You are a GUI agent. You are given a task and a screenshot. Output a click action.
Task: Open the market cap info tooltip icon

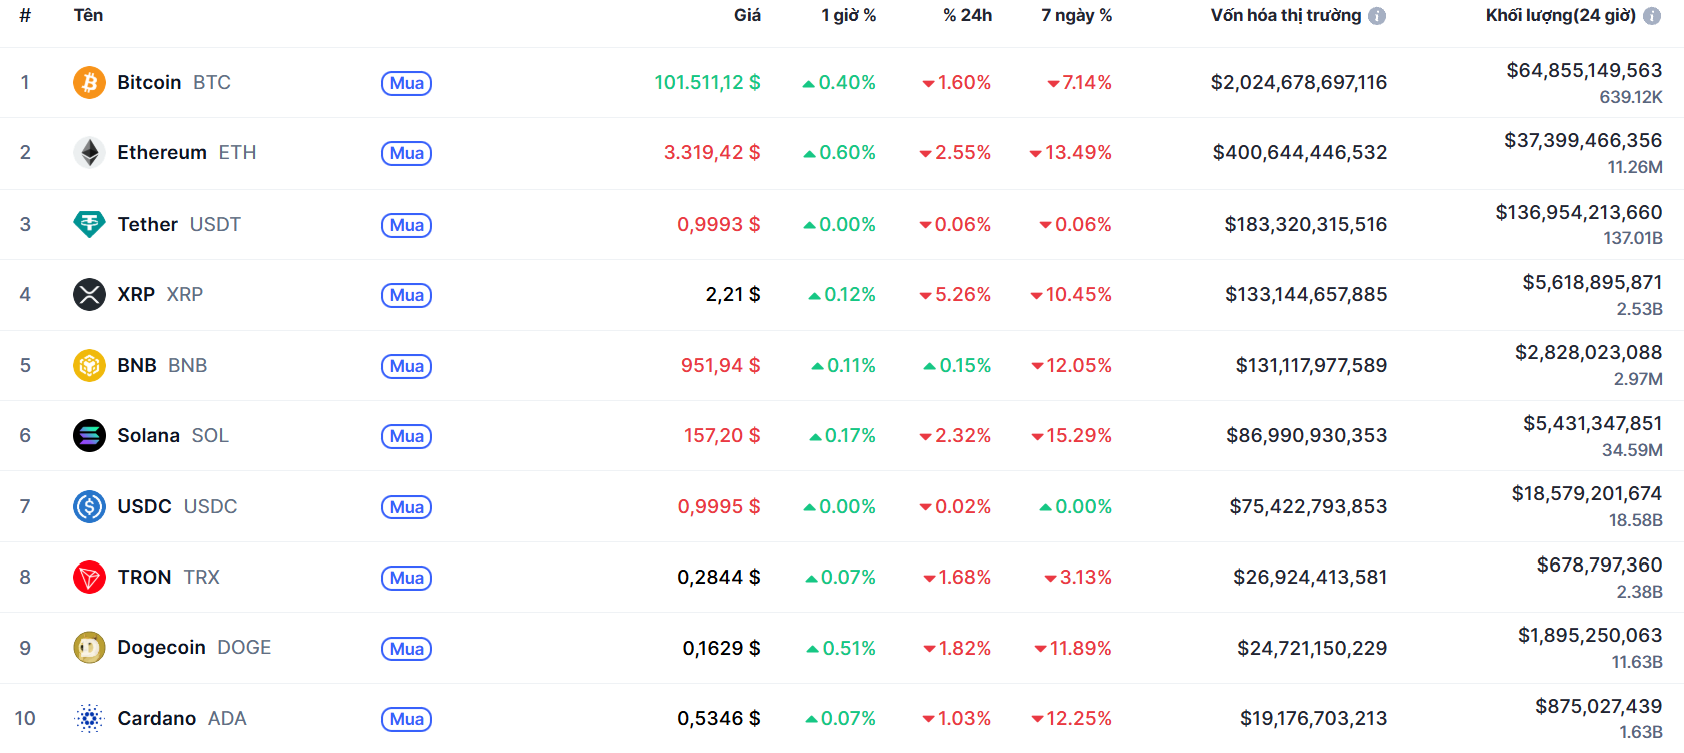(1379, 15)
